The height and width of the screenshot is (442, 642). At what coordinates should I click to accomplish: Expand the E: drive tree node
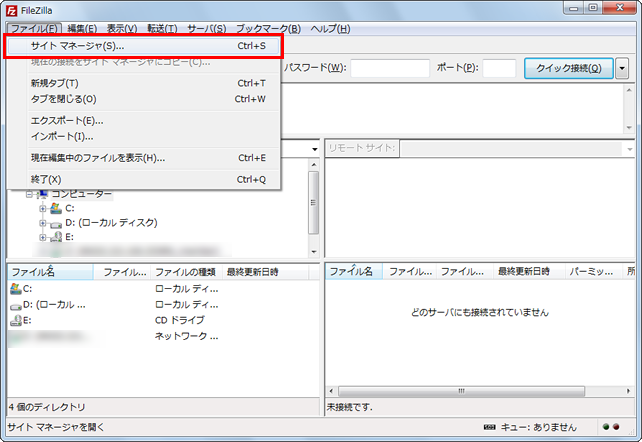(x=43, y=237)
